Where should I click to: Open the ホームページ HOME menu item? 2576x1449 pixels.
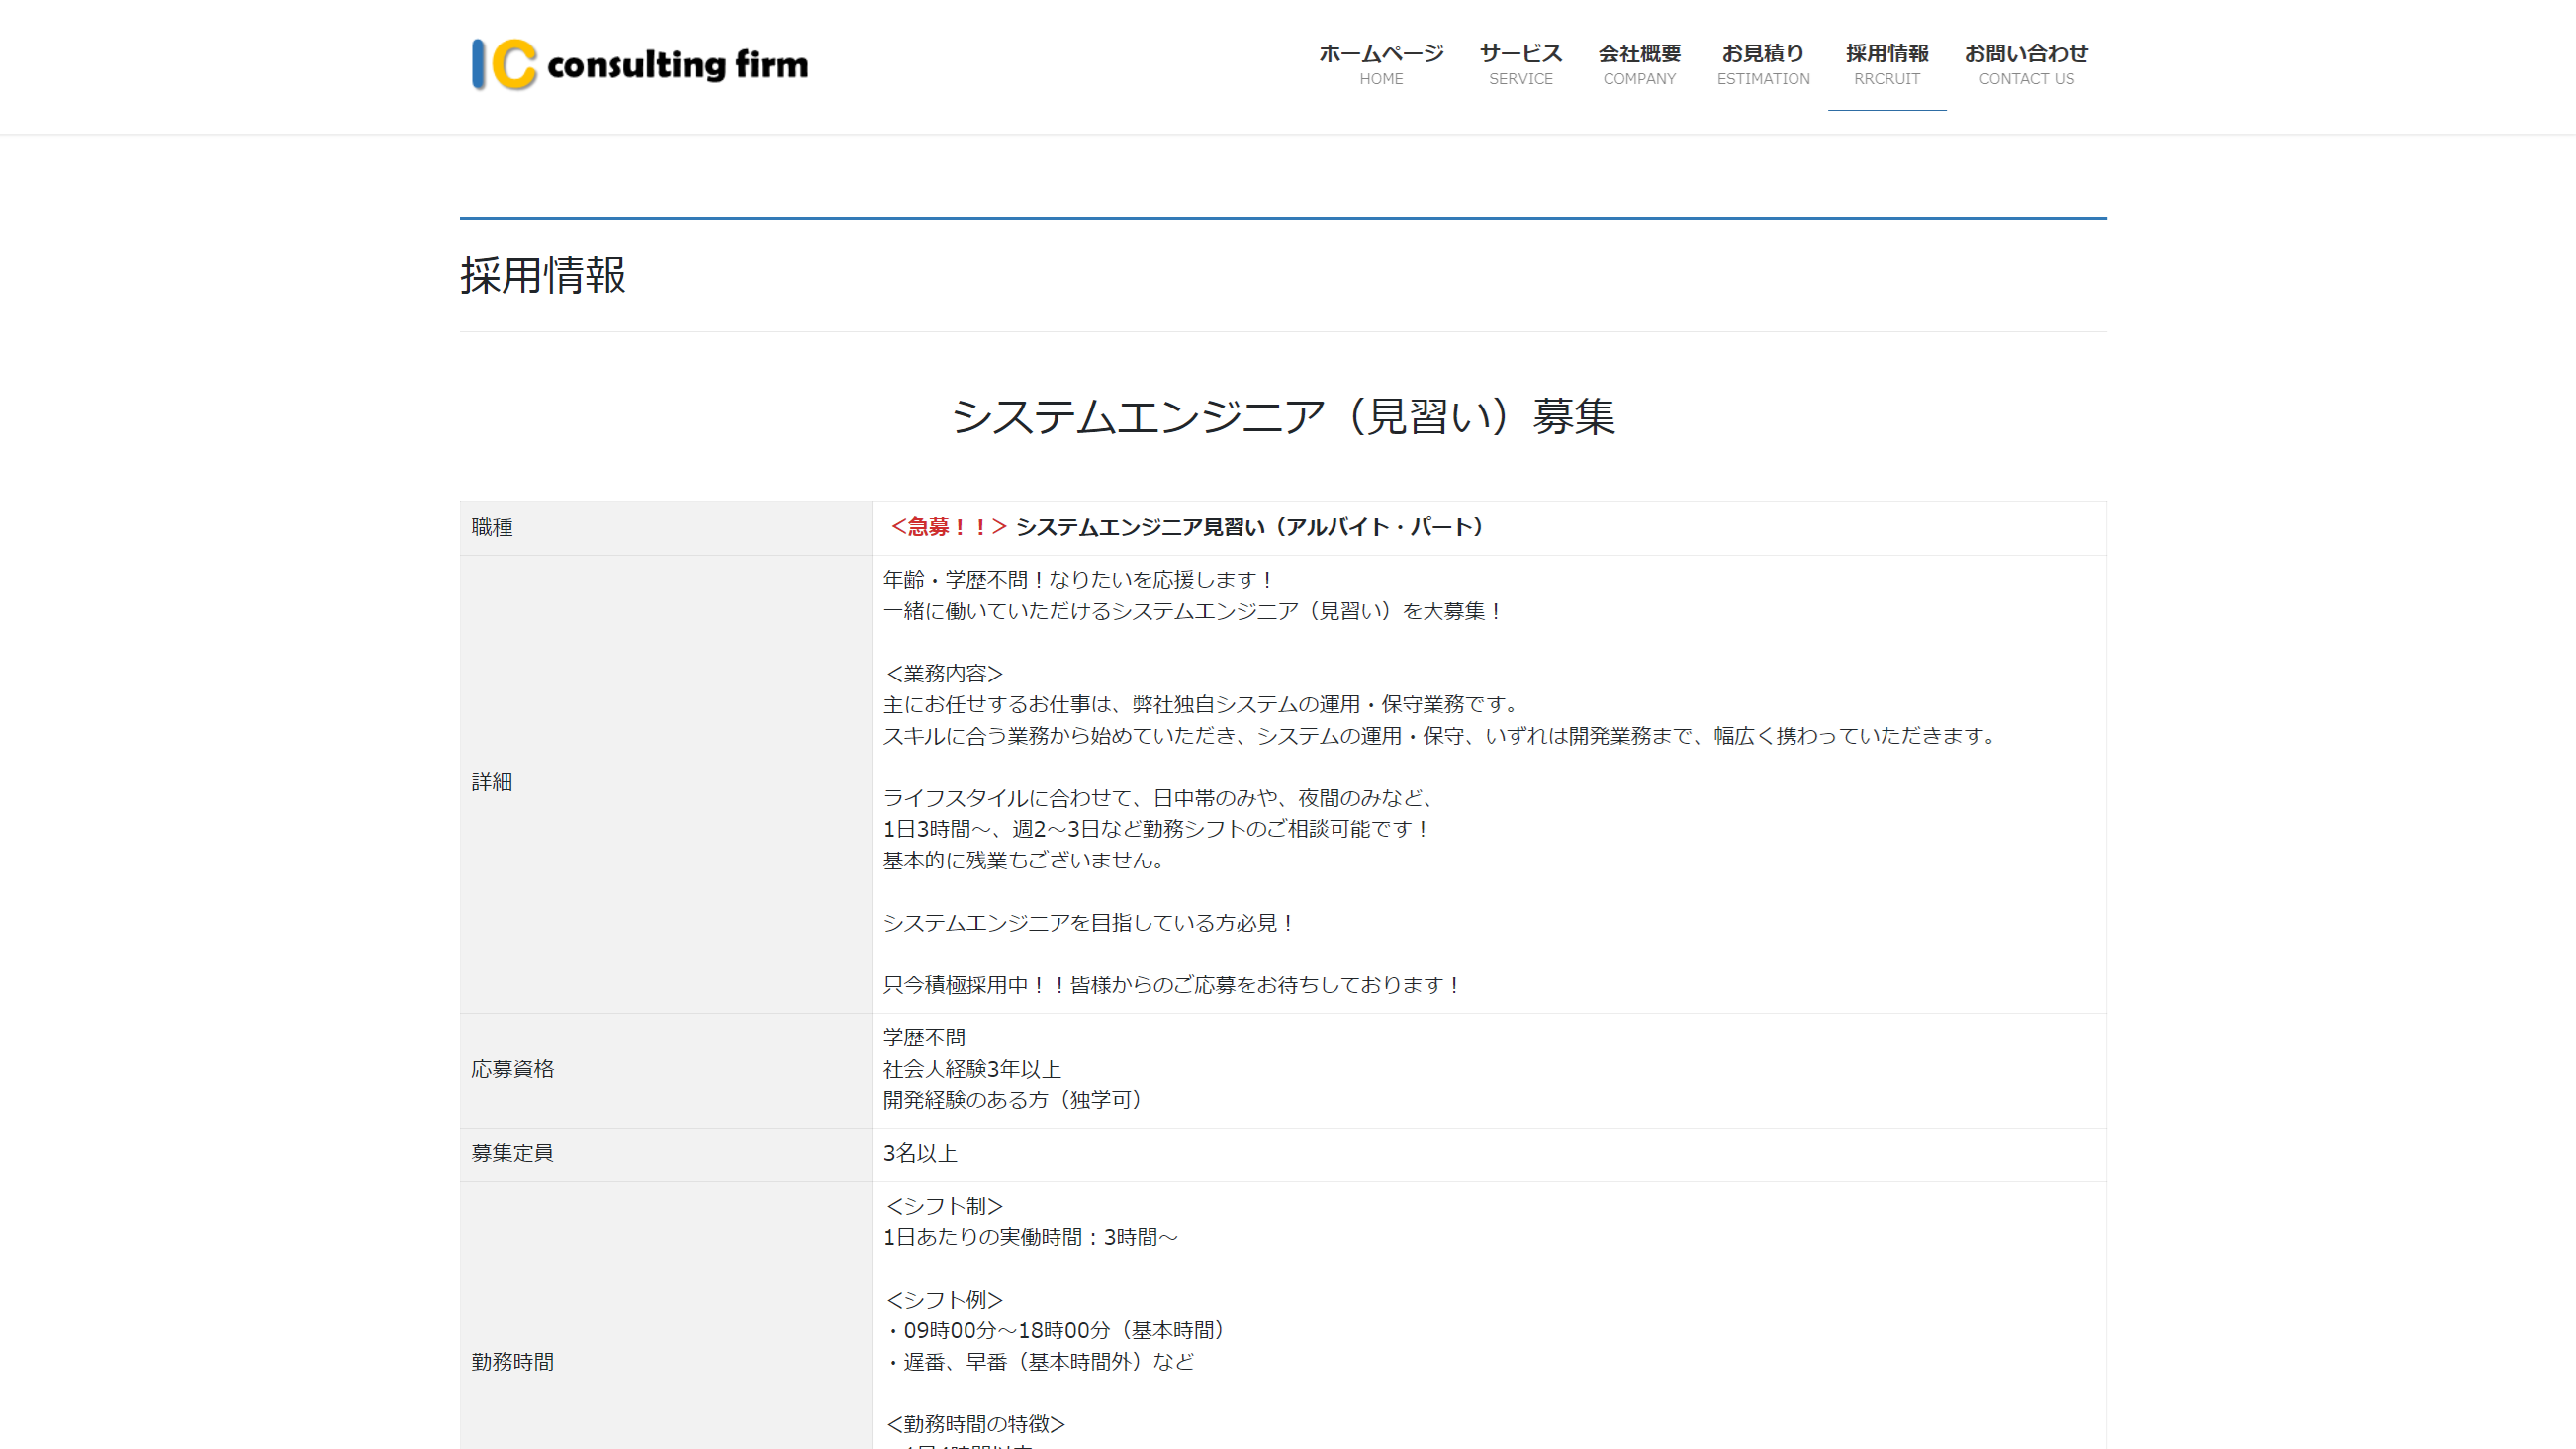coord(1380,64)
